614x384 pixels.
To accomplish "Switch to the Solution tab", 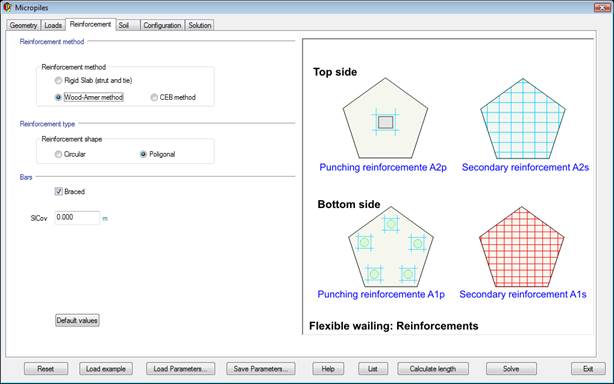I will pos(200,25).
